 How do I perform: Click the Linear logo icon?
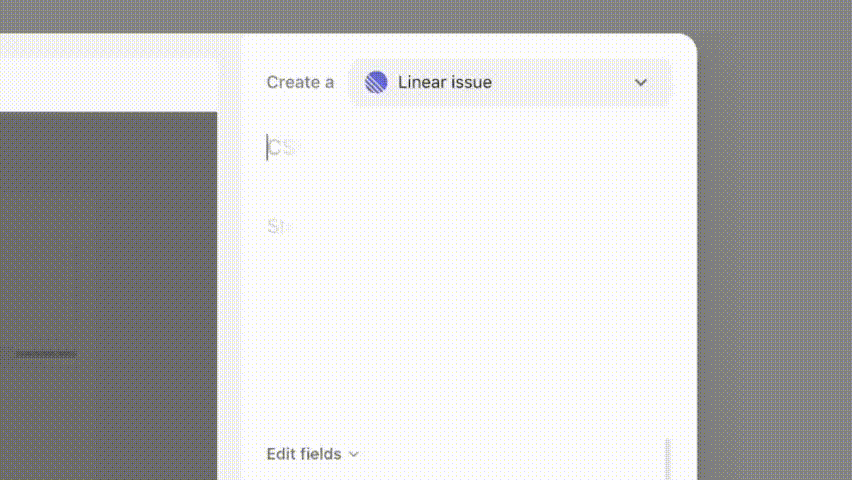(376, 83)
